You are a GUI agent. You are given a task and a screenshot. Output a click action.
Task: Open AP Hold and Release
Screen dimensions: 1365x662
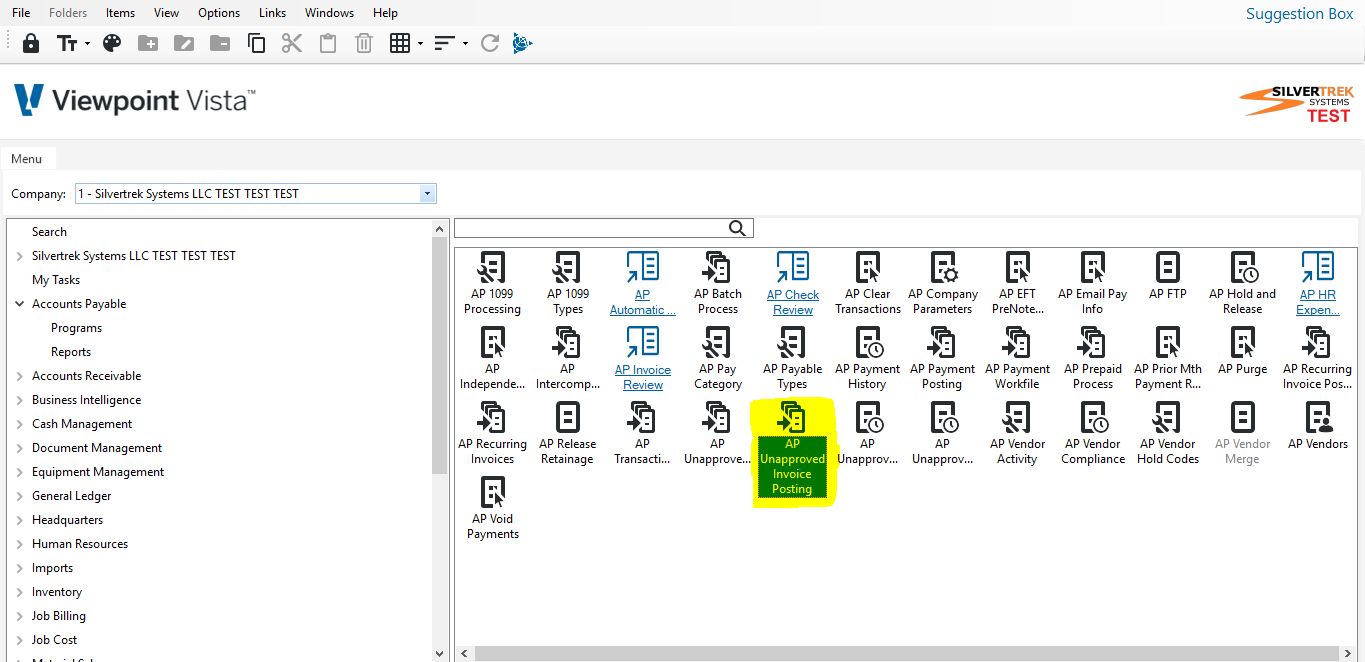coord(1242,284)
